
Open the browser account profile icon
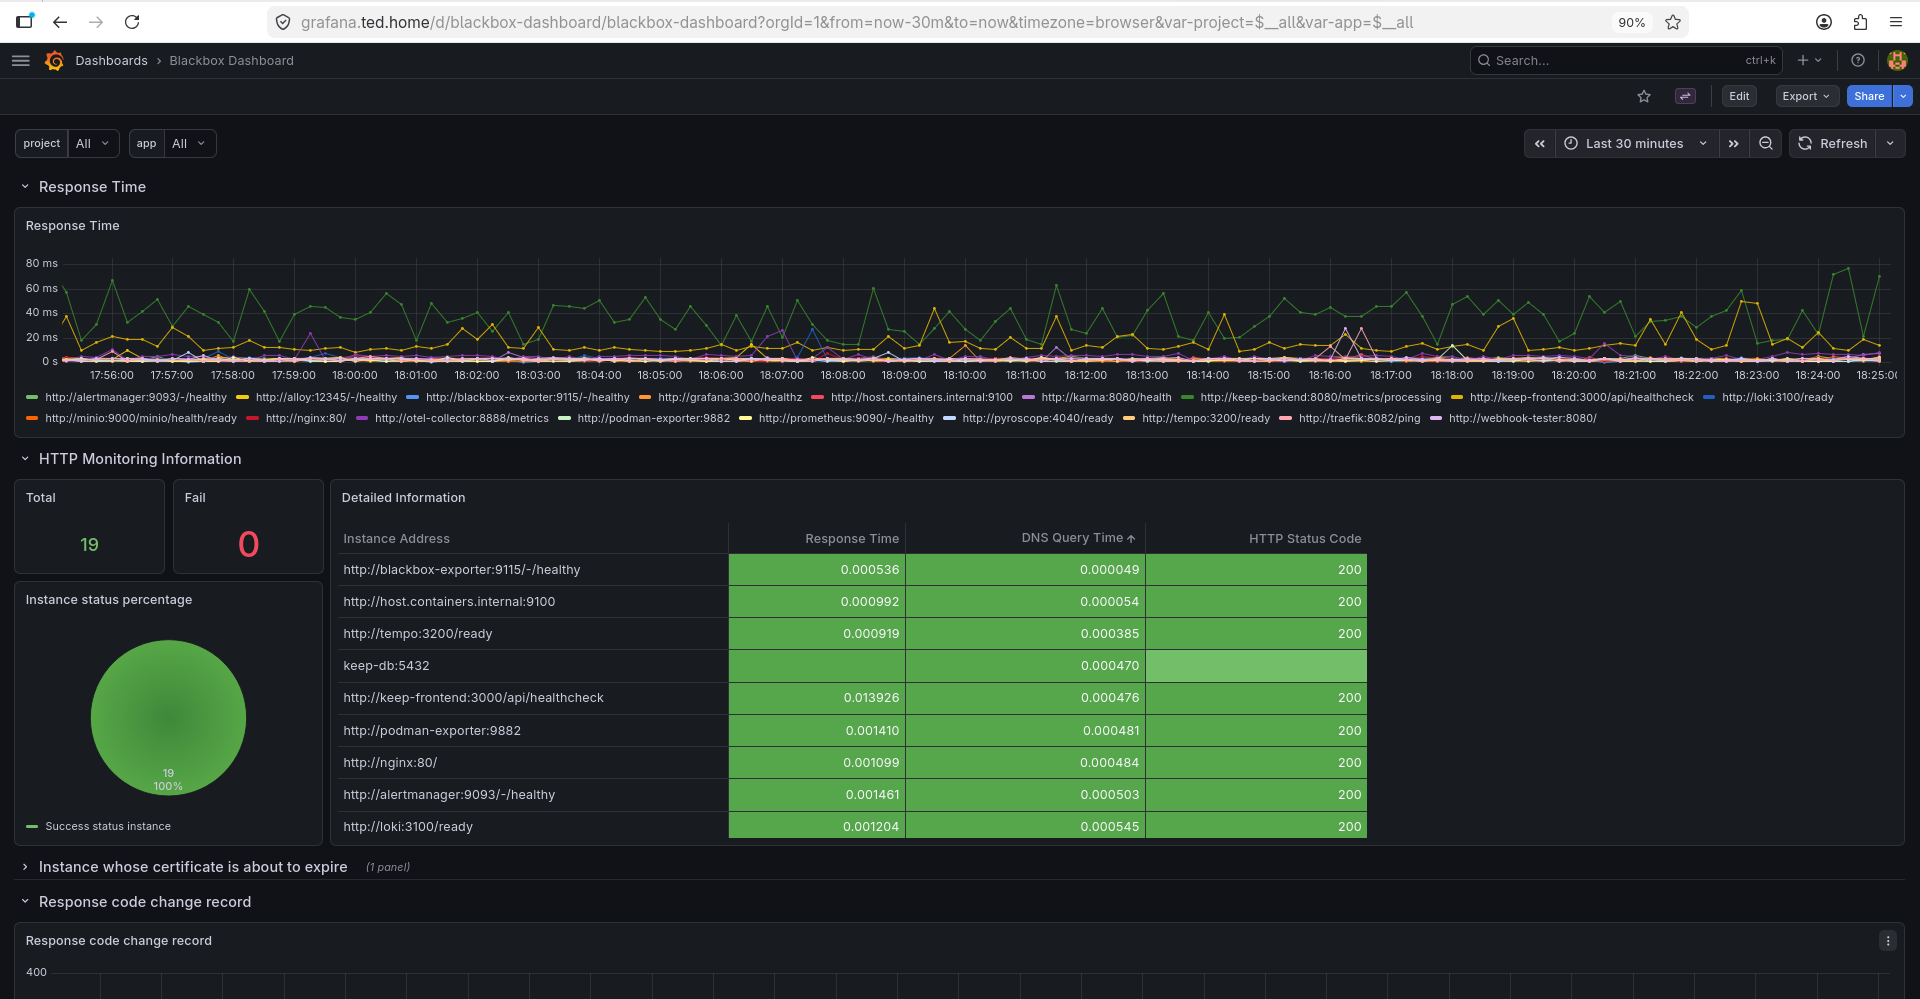tap(1824, 22)
